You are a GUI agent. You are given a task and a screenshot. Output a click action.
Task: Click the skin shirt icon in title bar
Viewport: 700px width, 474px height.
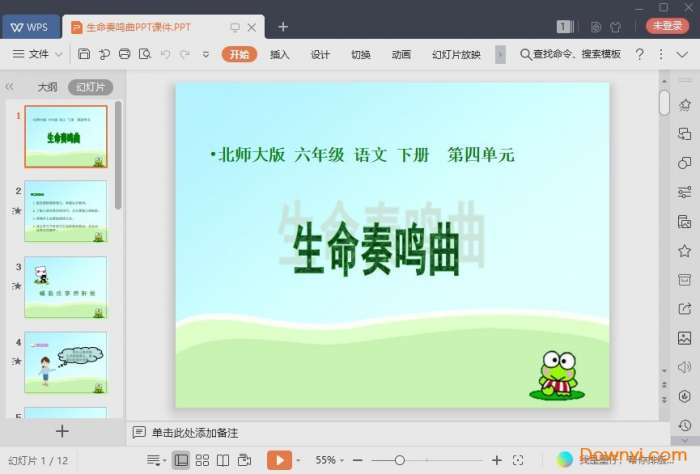(616, 27)
